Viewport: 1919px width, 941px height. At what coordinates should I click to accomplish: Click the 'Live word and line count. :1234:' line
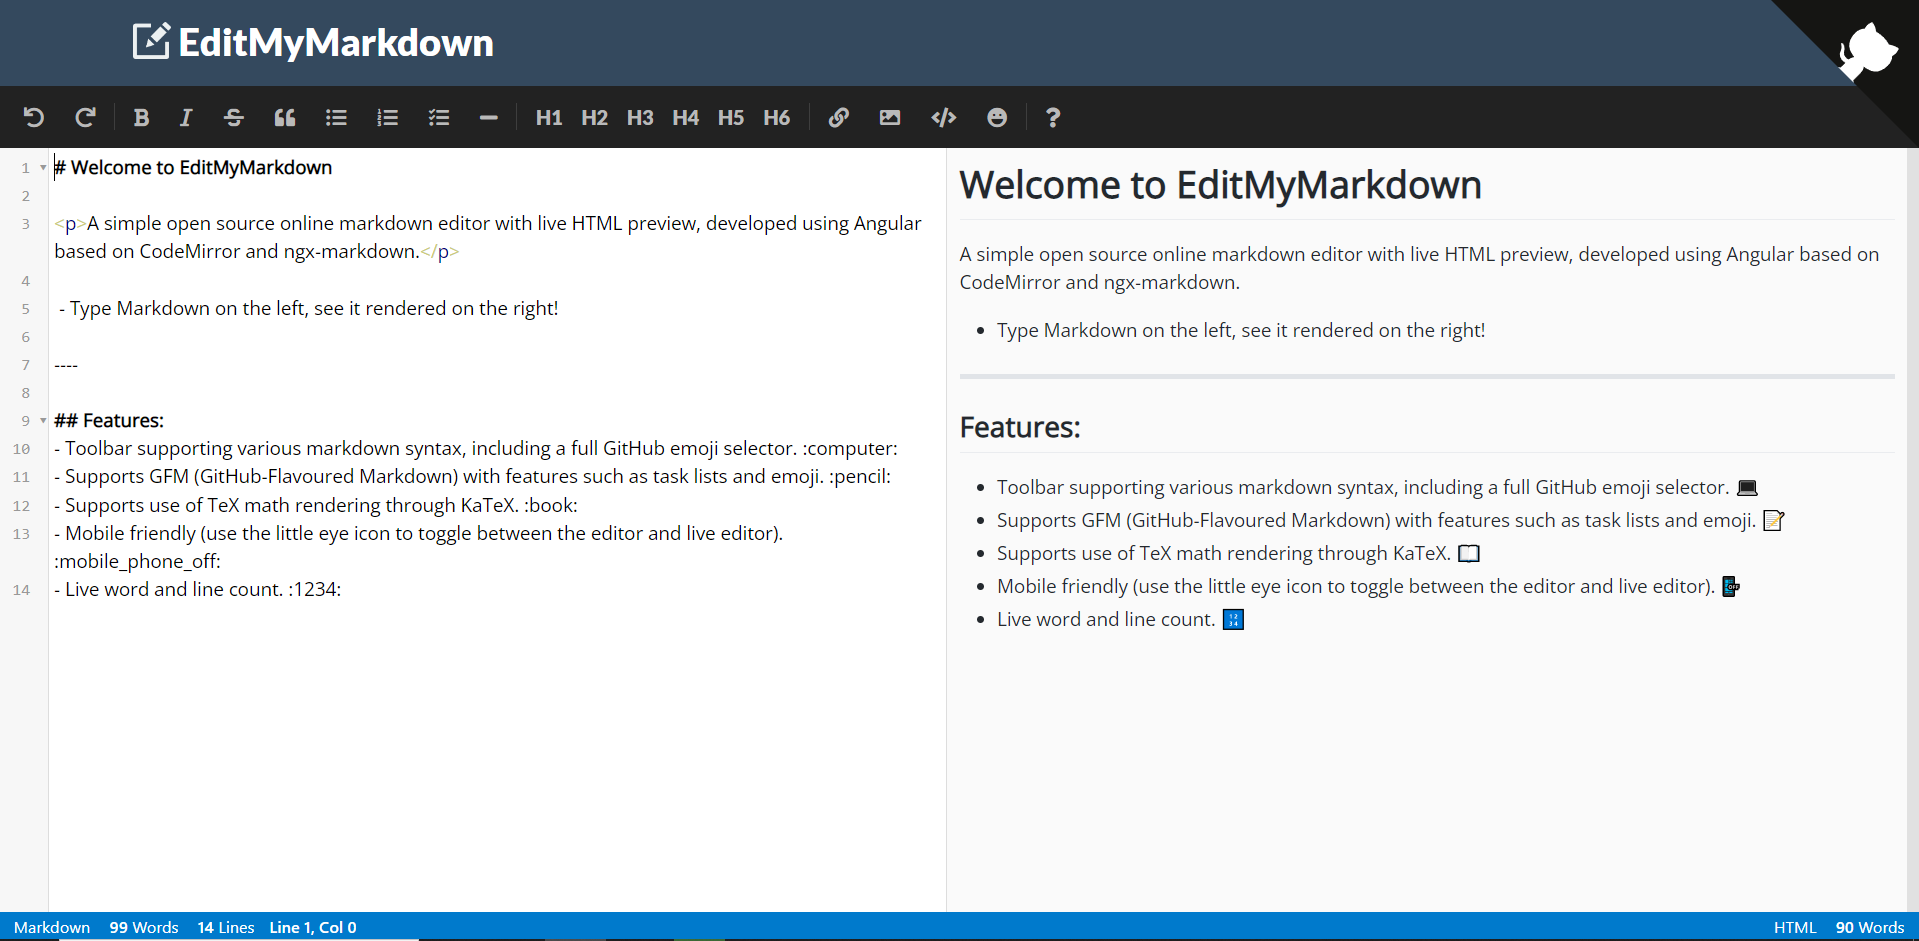pos(198,590)
